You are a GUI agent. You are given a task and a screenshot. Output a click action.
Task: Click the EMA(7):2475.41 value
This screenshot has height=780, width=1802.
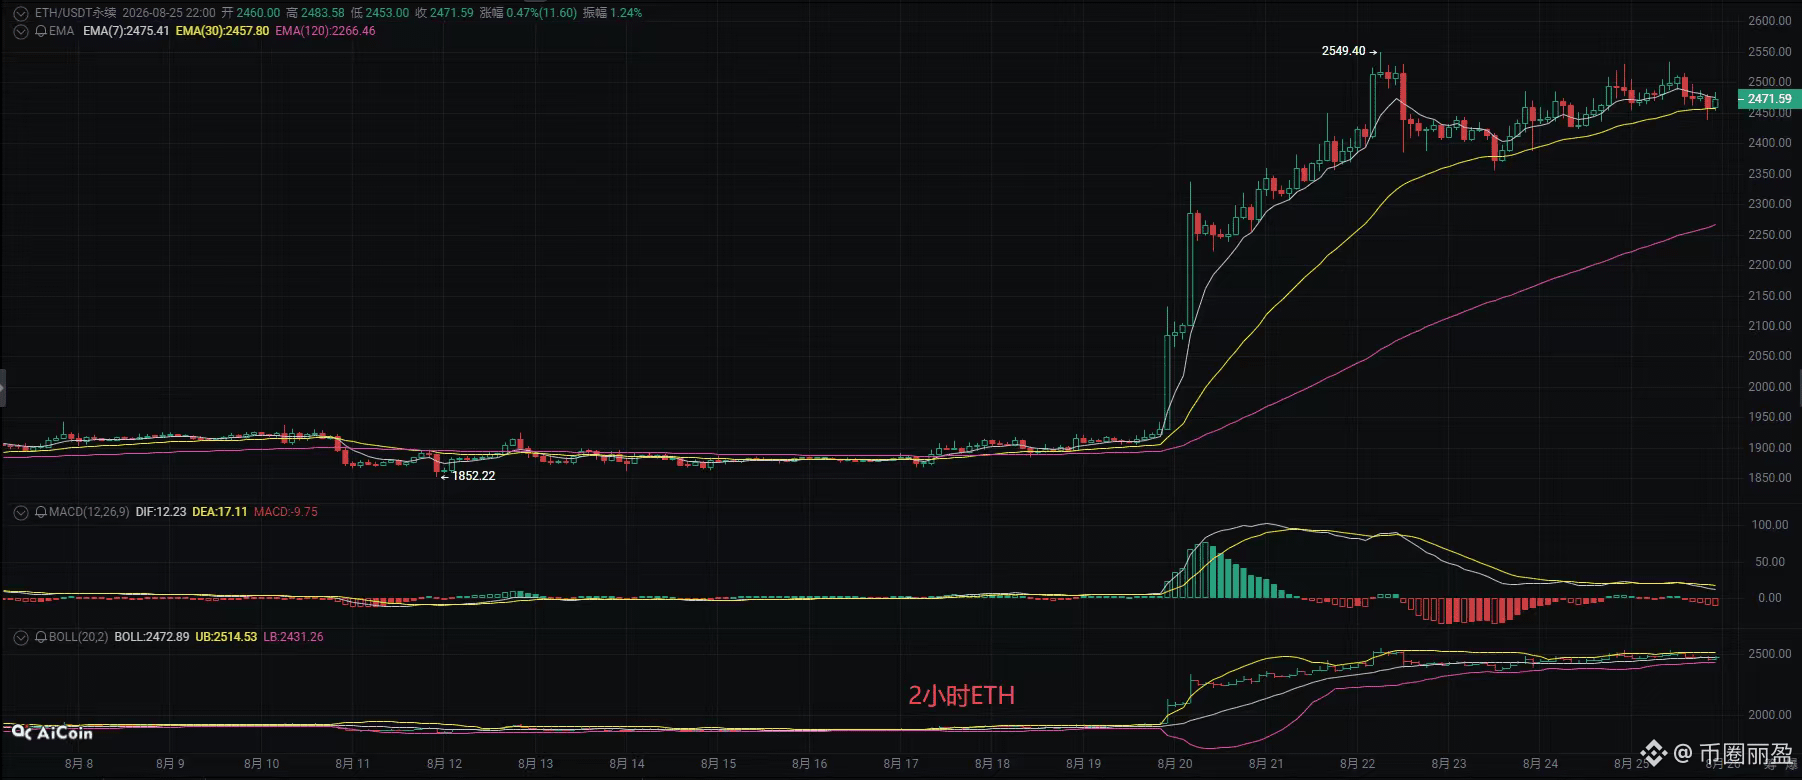click(126, 31)
